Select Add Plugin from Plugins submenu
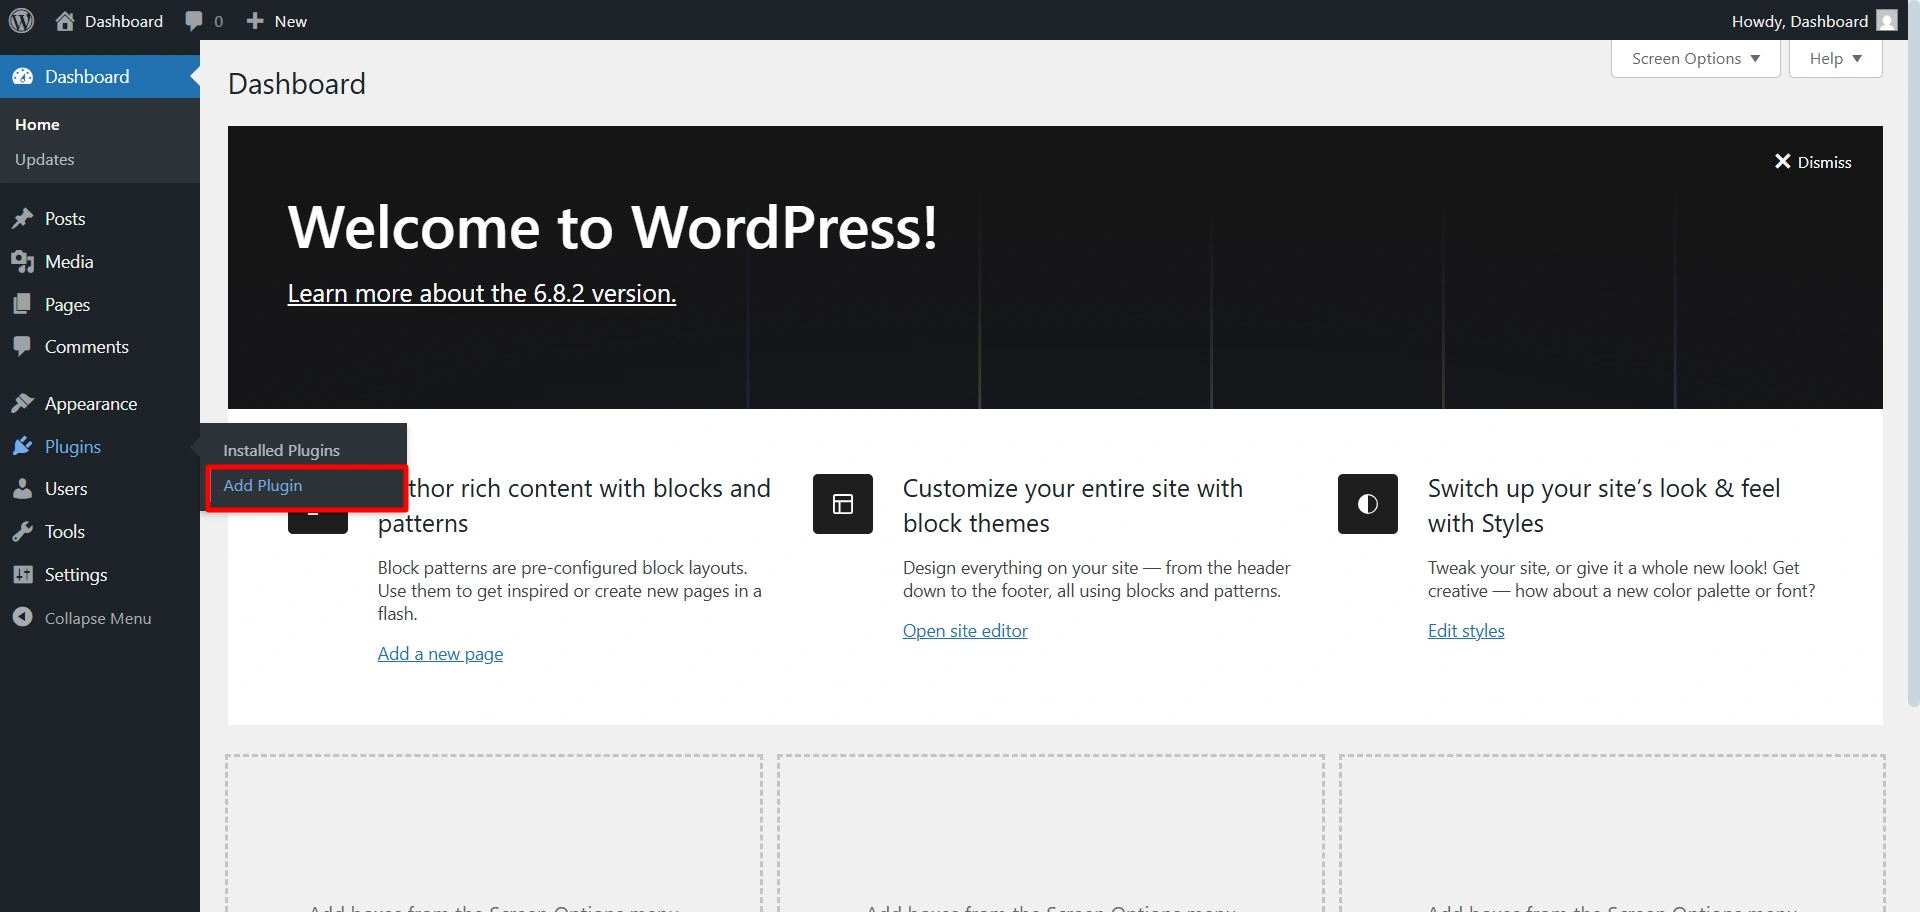The height and width of the screenshot is (912, 1920). 263,486
